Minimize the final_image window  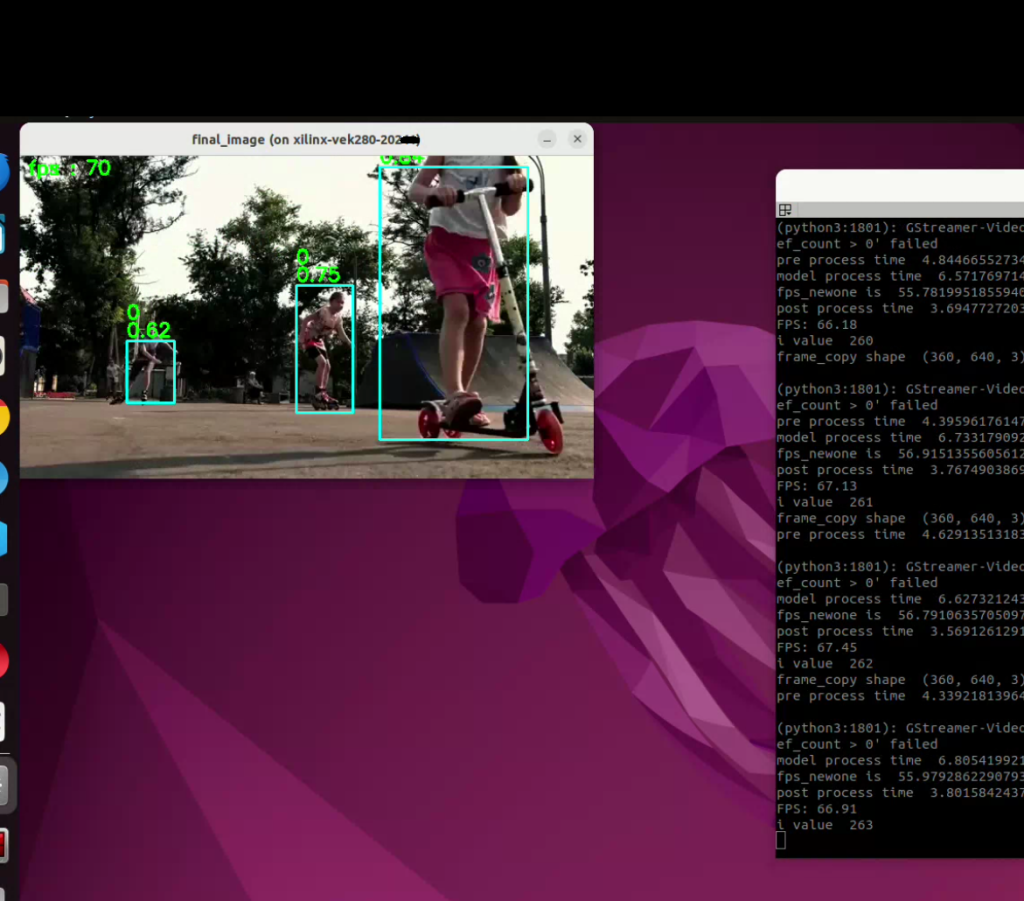click(547, 139)
